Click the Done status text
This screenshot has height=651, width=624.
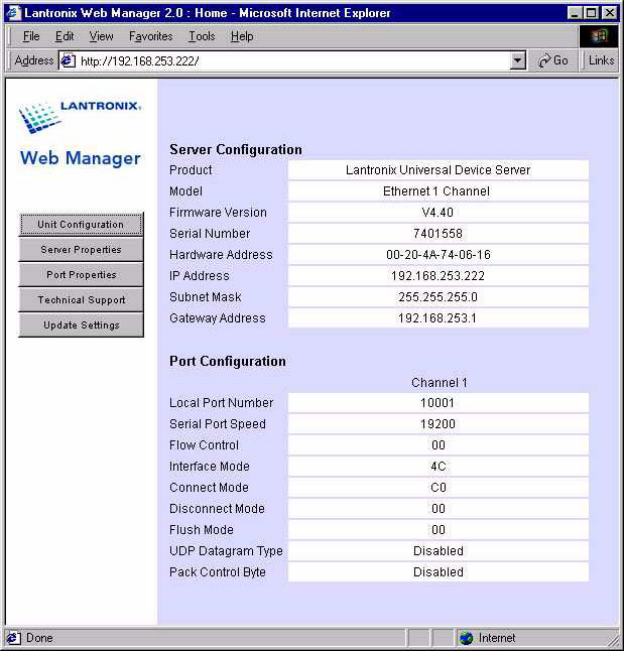[39, 638]
